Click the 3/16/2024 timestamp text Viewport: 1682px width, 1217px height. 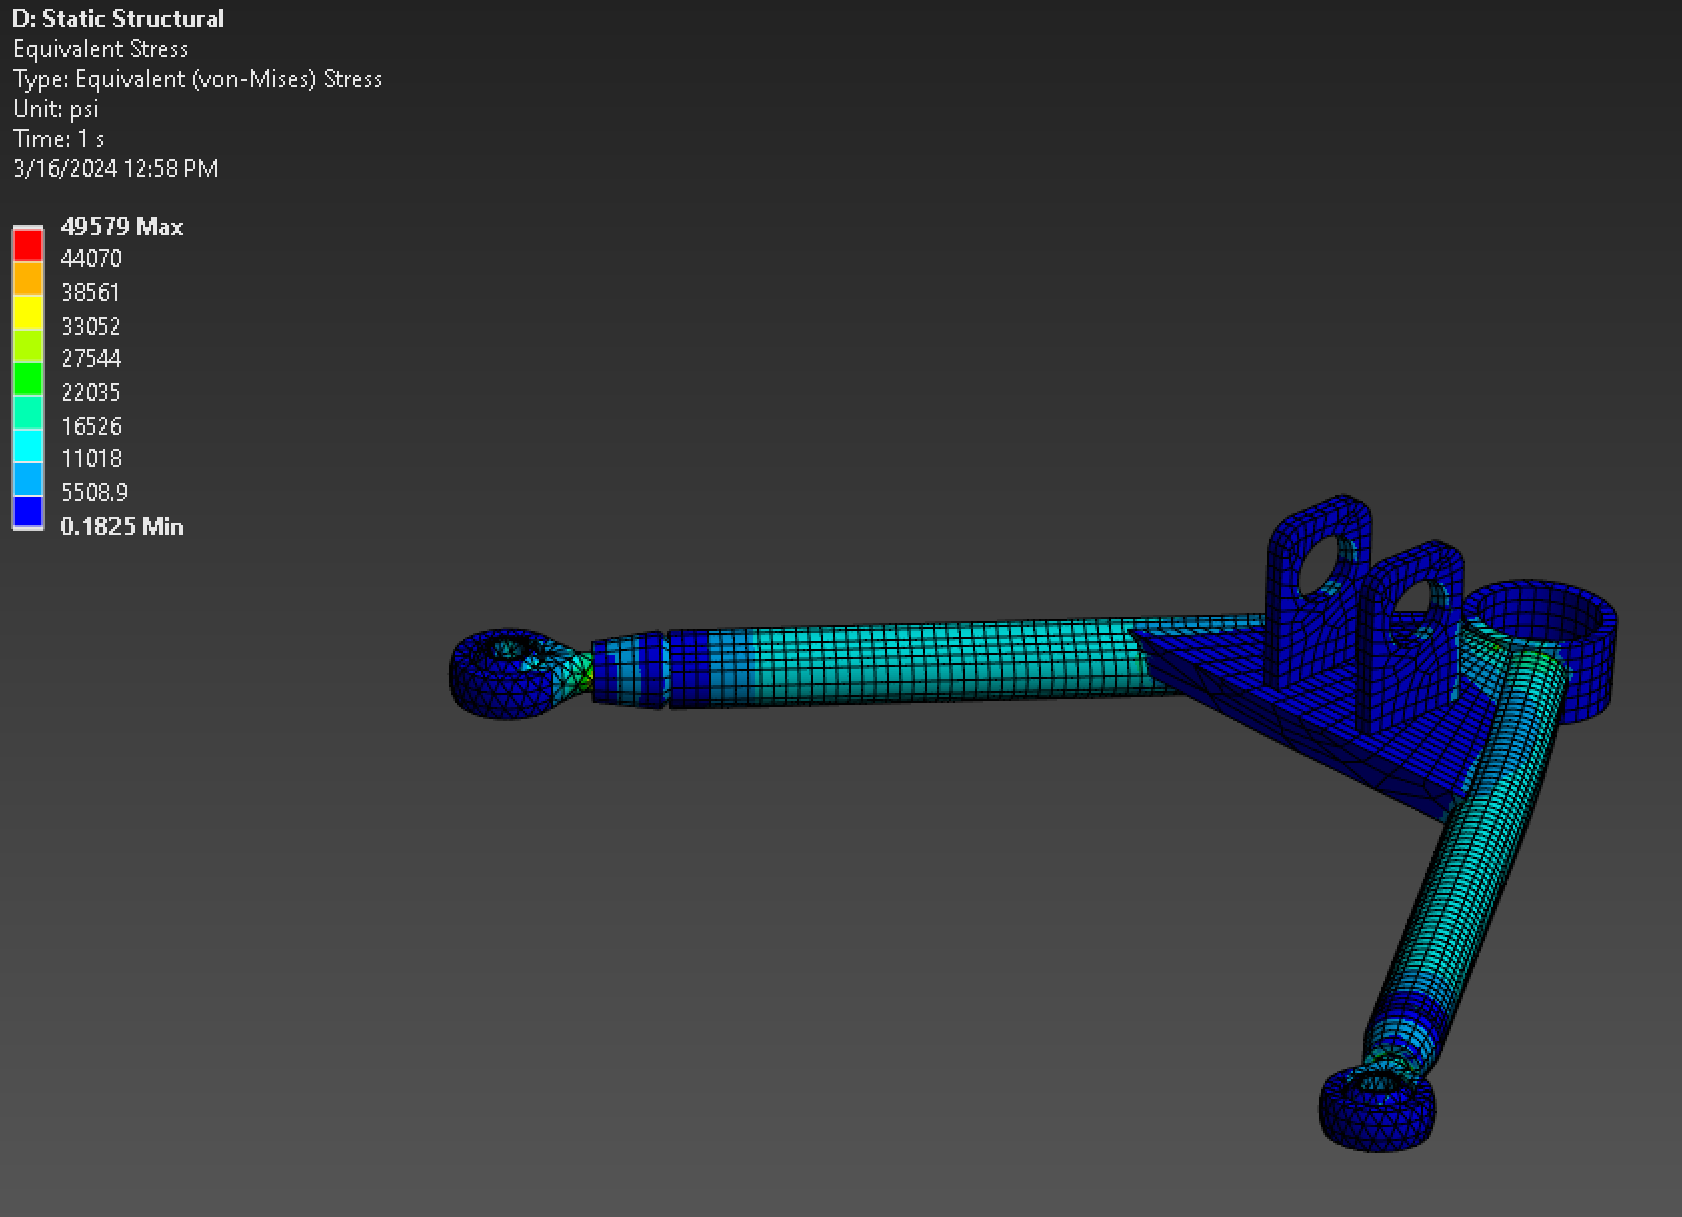(114, 168)
